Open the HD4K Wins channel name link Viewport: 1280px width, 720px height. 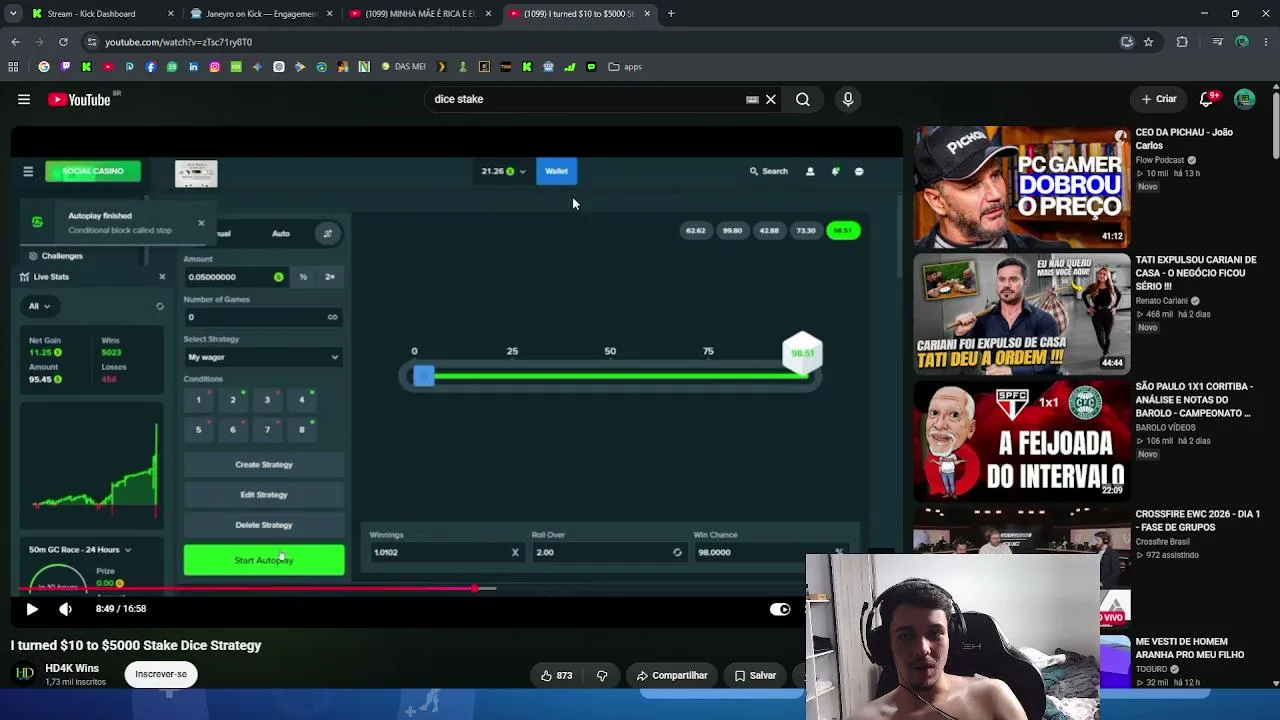72,668
